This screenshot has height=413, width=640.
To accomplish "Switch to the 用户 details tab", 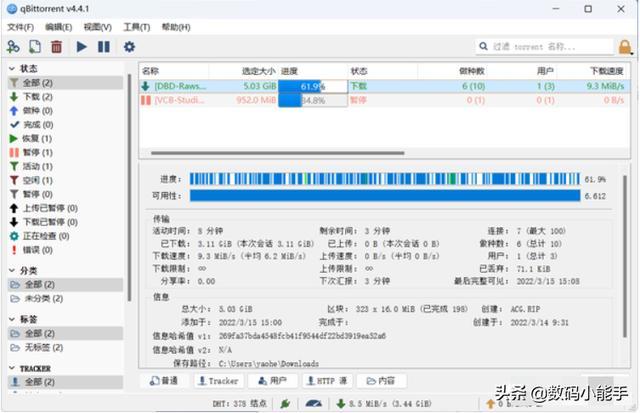I will tap(273, 381).
